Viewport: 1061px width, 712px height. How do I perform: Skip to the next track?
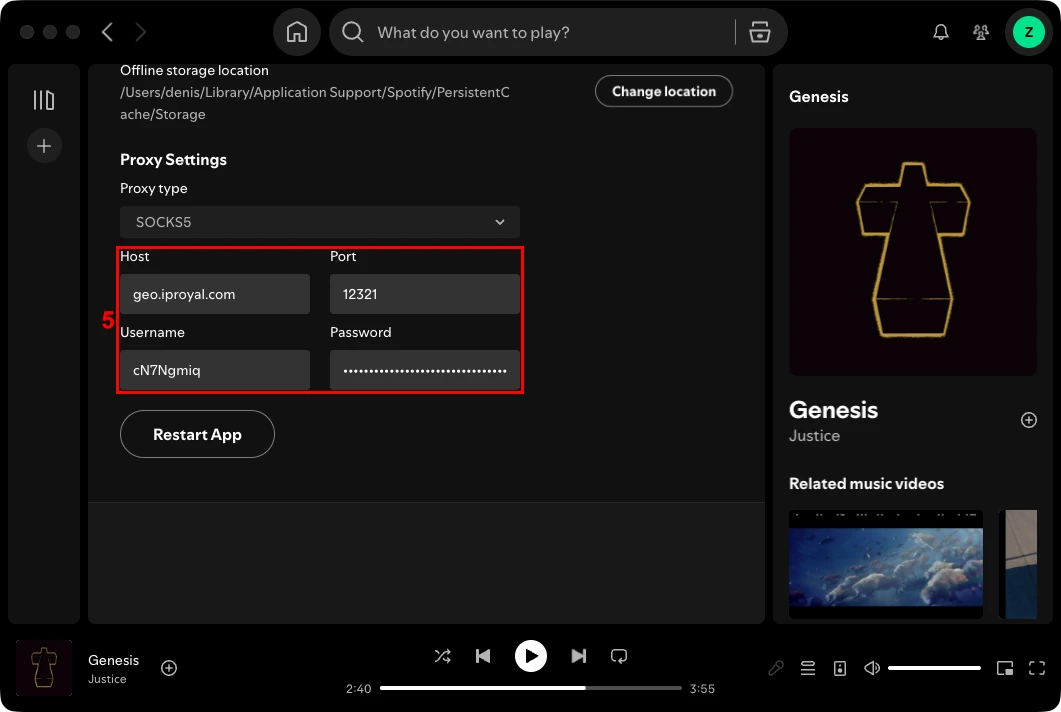click(579, 656)
